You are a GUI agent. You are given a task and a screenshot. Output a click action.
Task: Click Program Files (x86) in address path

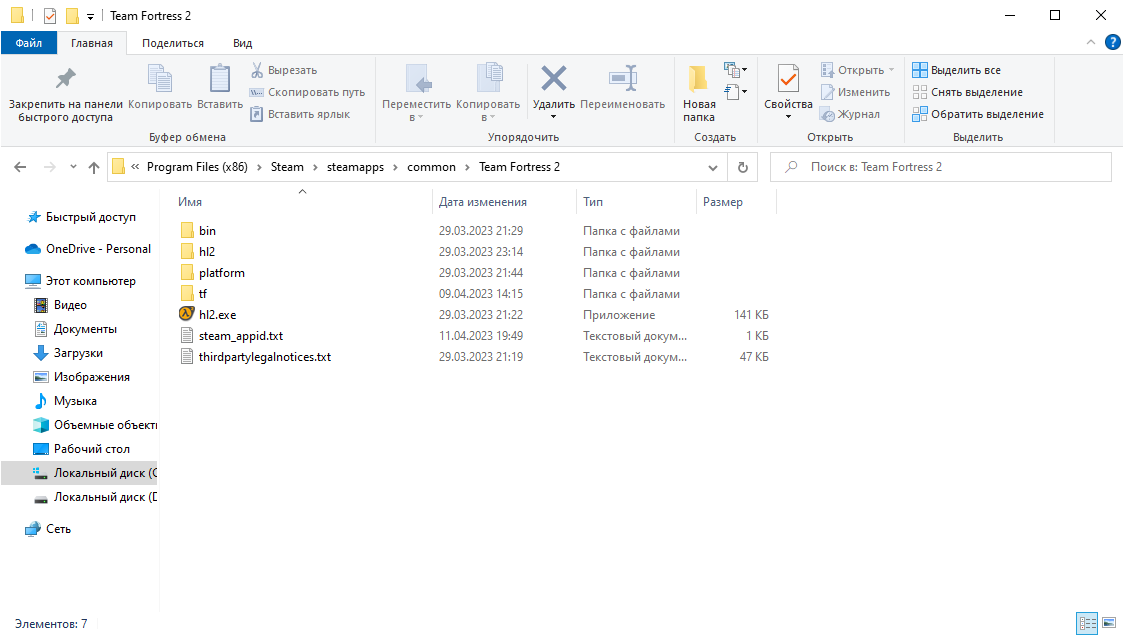(197, 167)
